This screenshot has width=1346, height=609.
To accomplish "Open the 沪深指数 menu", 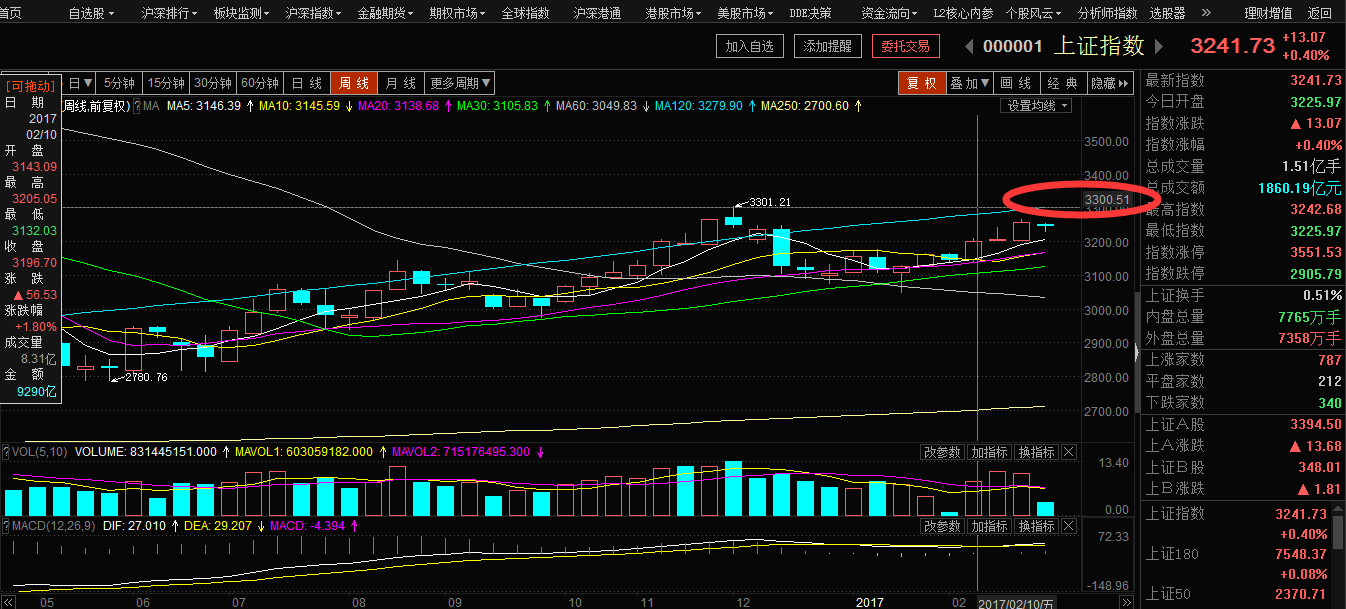I will click(x=314, y=13).
